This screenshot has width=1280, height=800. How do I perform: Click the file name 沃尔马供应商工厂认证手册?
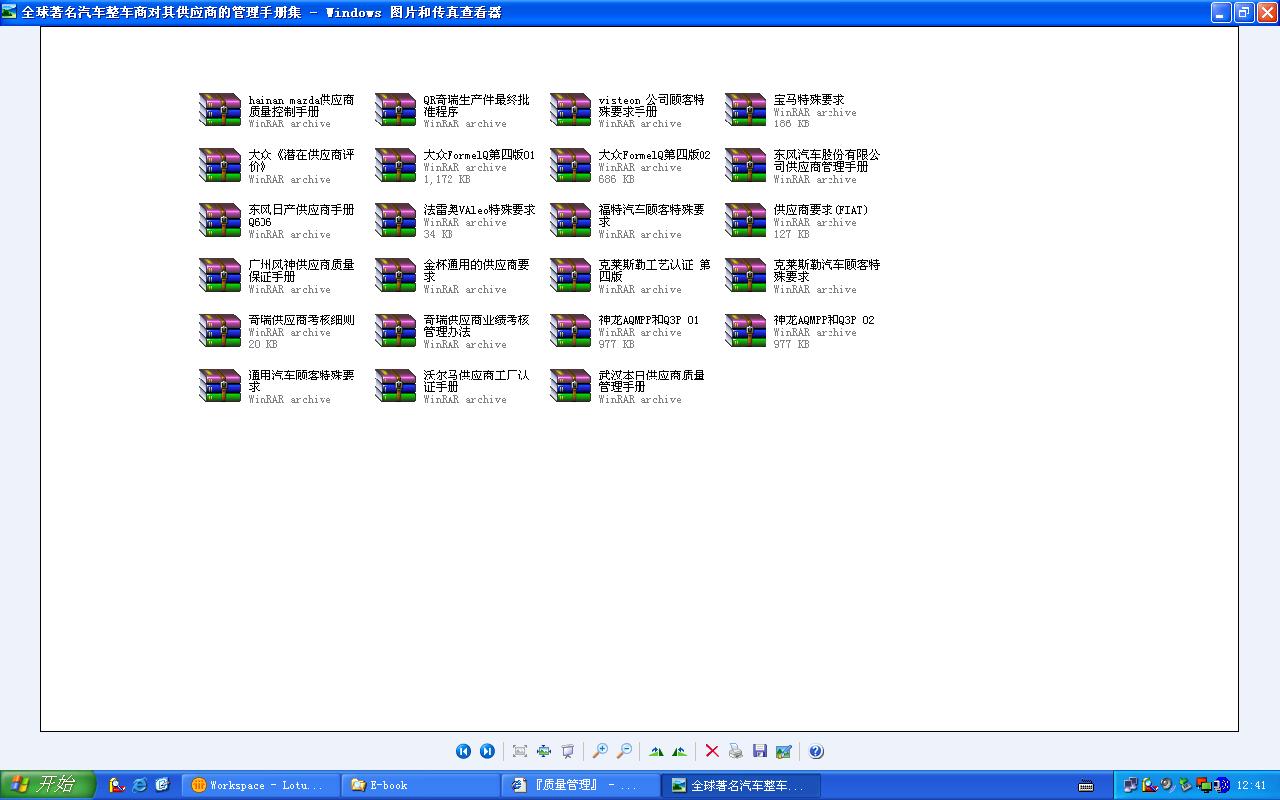(477, 381)
